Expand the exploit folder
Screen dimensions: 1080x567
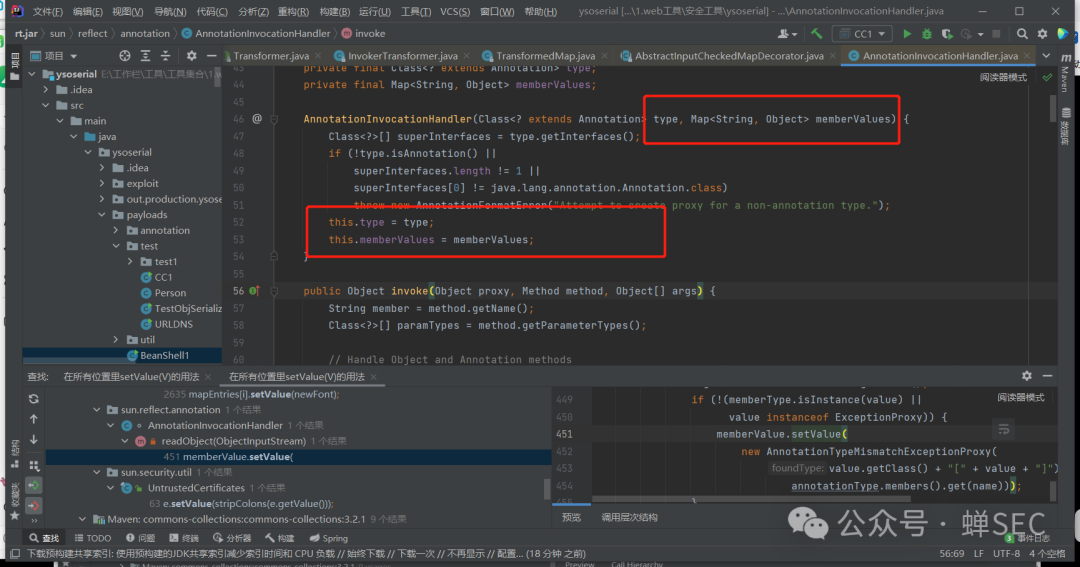102,183
